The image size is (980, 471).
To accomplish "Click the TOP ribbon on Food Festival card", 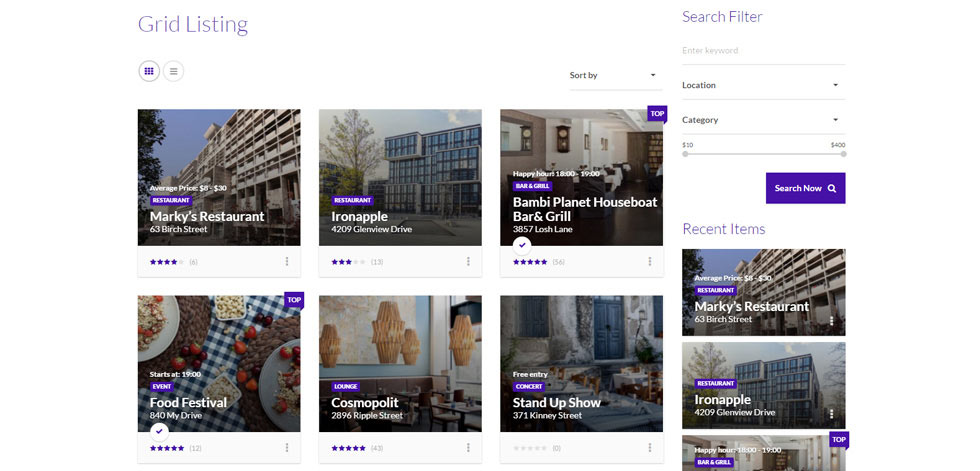I will 294,300.
